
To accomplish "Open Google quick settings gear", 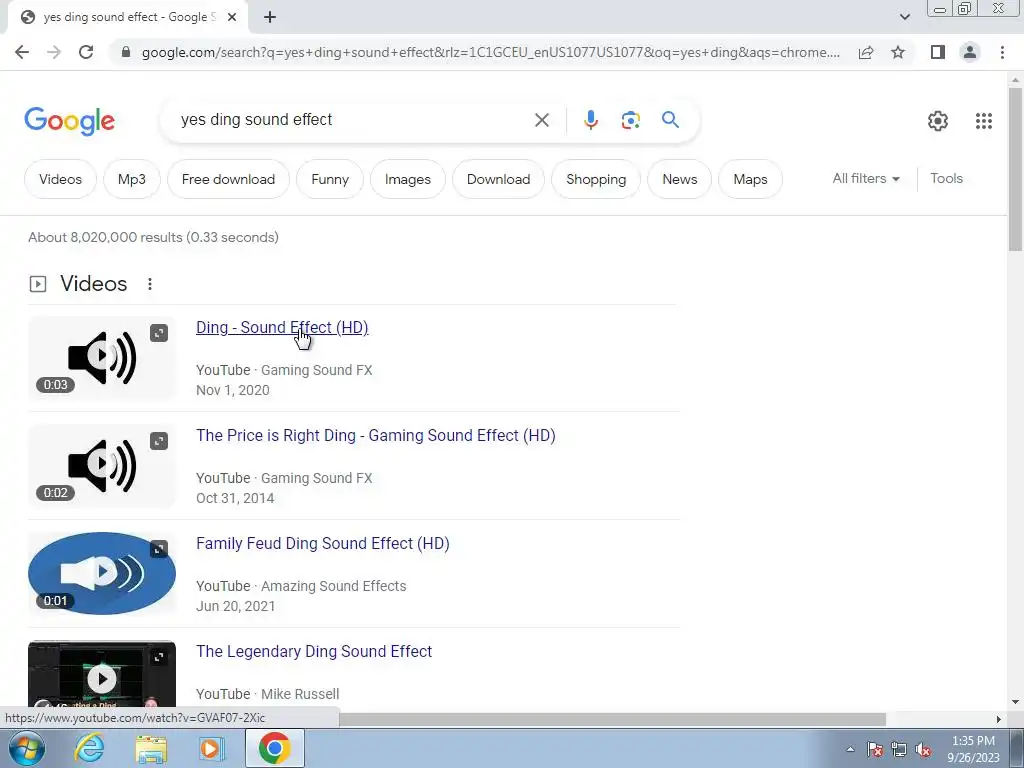I will pyautogui.click(x=938, y=121).
